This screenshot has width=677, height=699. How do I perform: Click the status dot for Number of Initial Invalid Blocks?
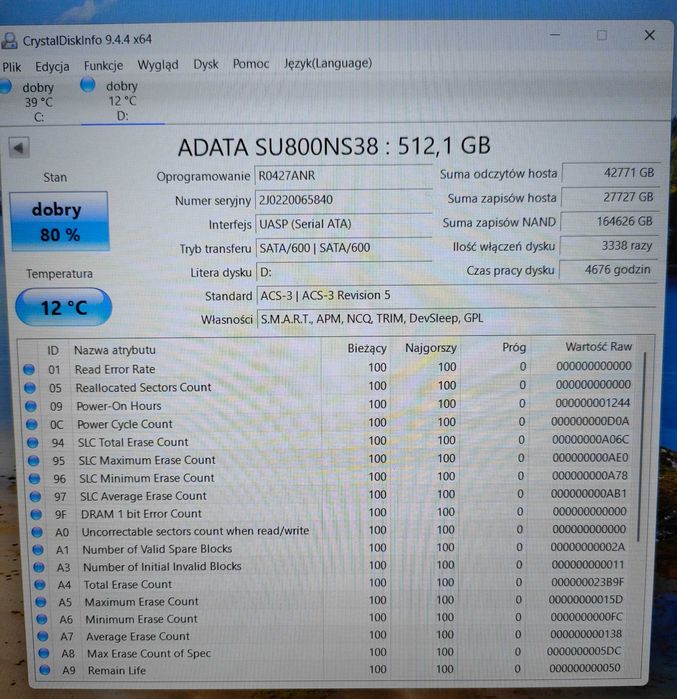(39, 567)
